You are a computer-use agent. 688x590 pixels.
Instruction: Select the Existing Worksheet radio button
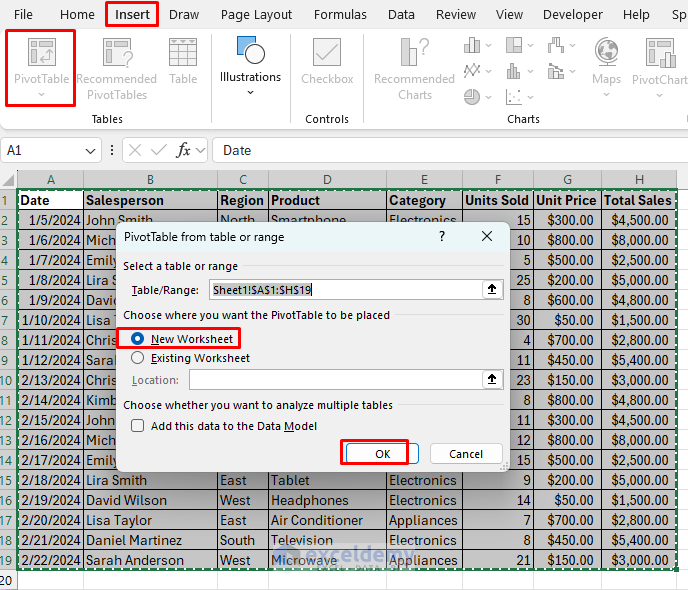tap(138, 358)
